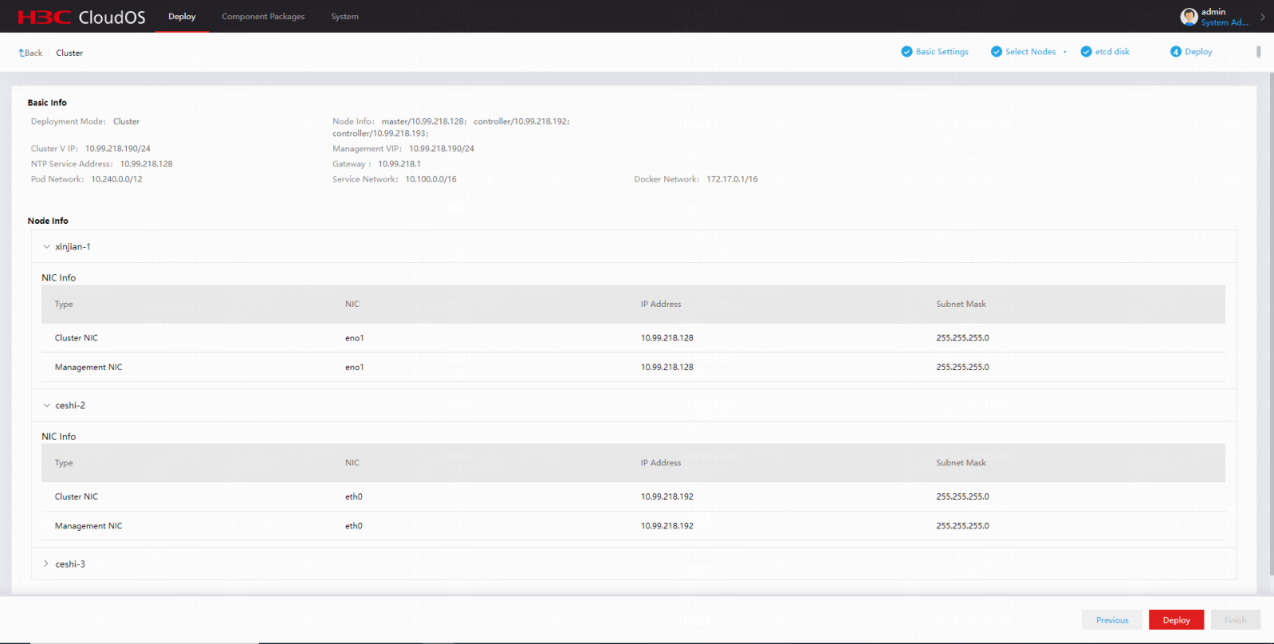Image resolution: width=1274 pixels, height=644 pixels.
Task: Select the NTP Service Address value 10.99.218.128
Action: coord(147,164)
